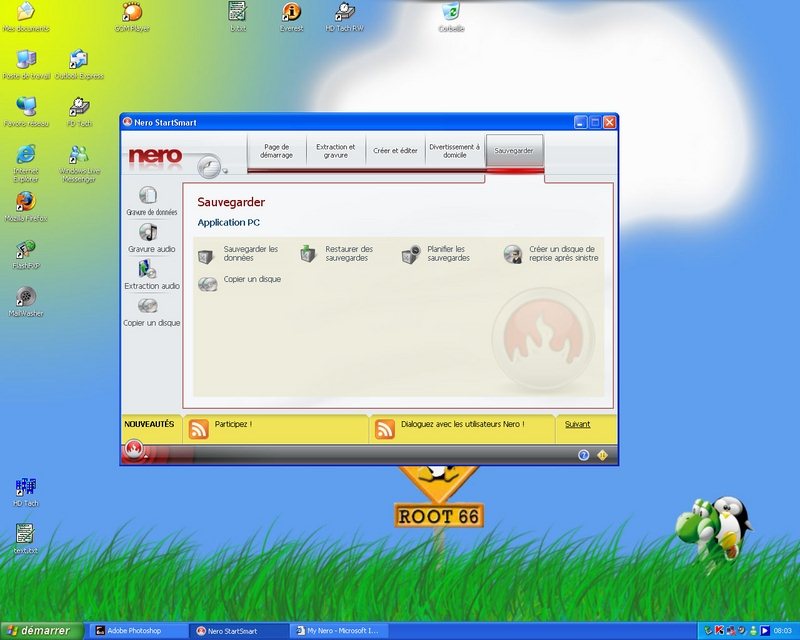The width and height of the screenshot is (800, 640).
Task: Select the MailWasher desktop icon
Action: click(26, 302)
